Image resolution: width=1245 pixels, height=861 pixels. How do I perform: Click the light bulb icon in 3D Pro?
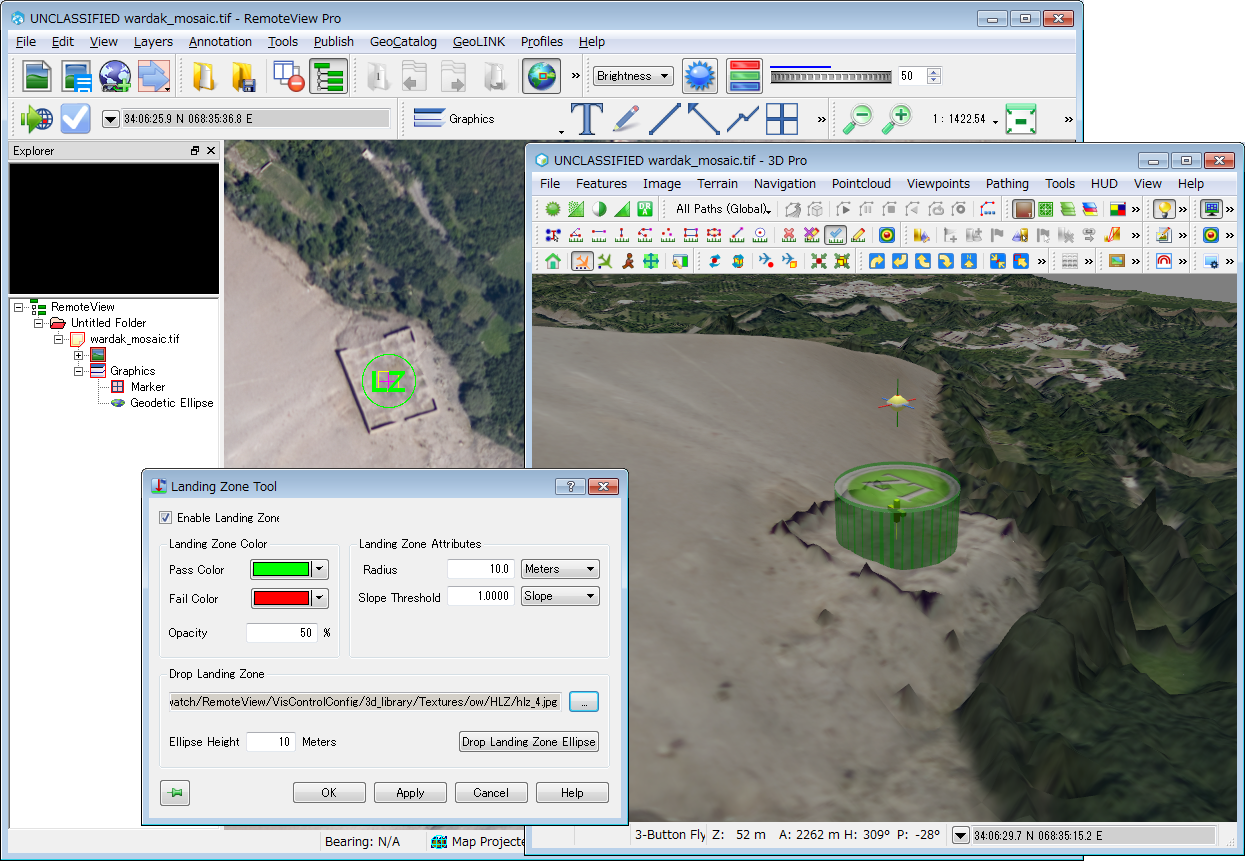pos(1163,209)
